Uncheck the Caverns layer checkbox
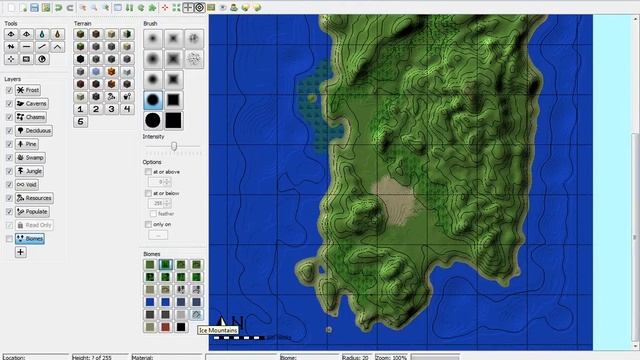640x360 pixels. pyautogui.click(x=9, y=104)
